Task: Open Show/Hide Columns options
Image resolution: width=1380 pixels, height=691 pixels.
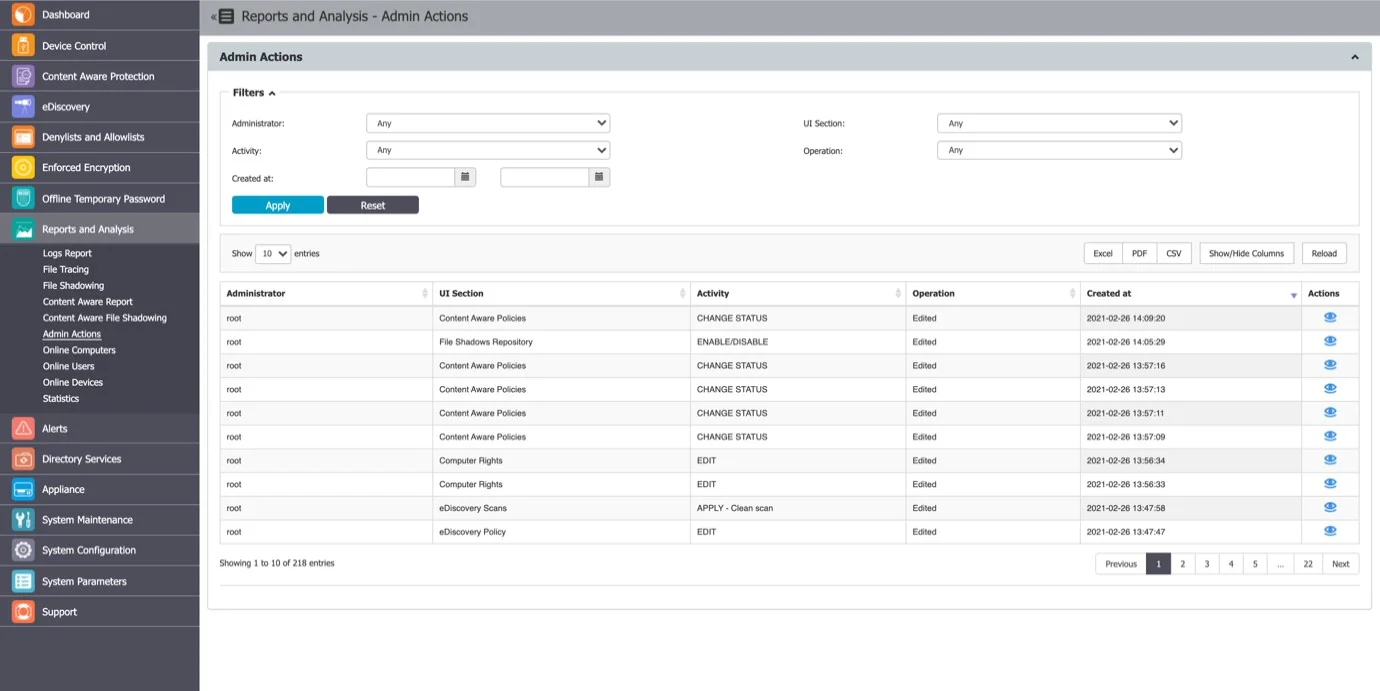Action: click(x=1246, y=253)
